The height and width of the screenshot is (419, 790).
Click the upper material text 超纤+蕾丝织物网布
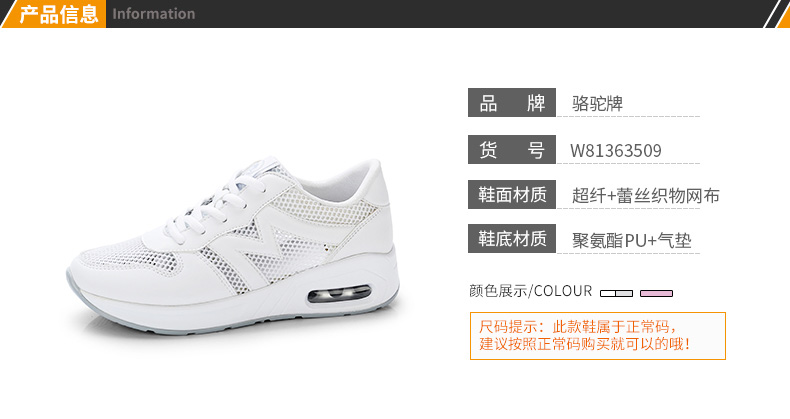coord(645,195)
